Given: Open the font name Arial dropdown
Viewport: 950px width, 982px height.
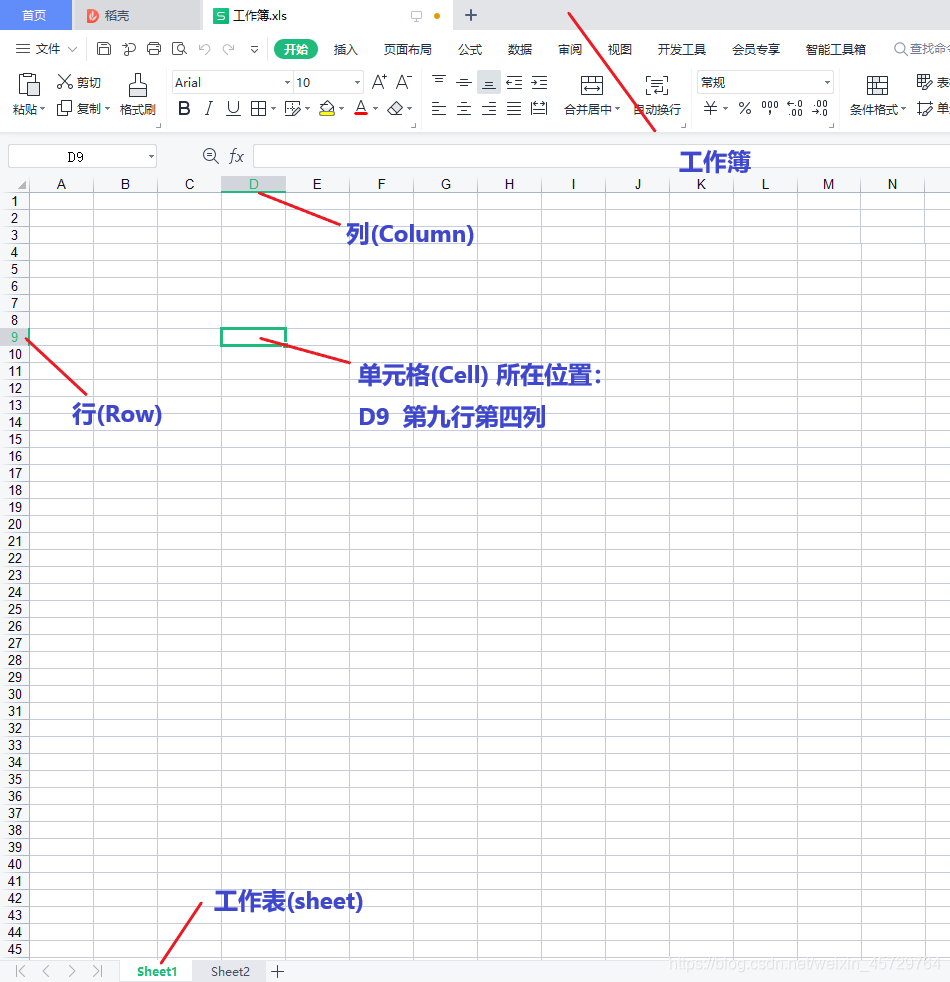Looking at the screenshot, I should 287,83.
